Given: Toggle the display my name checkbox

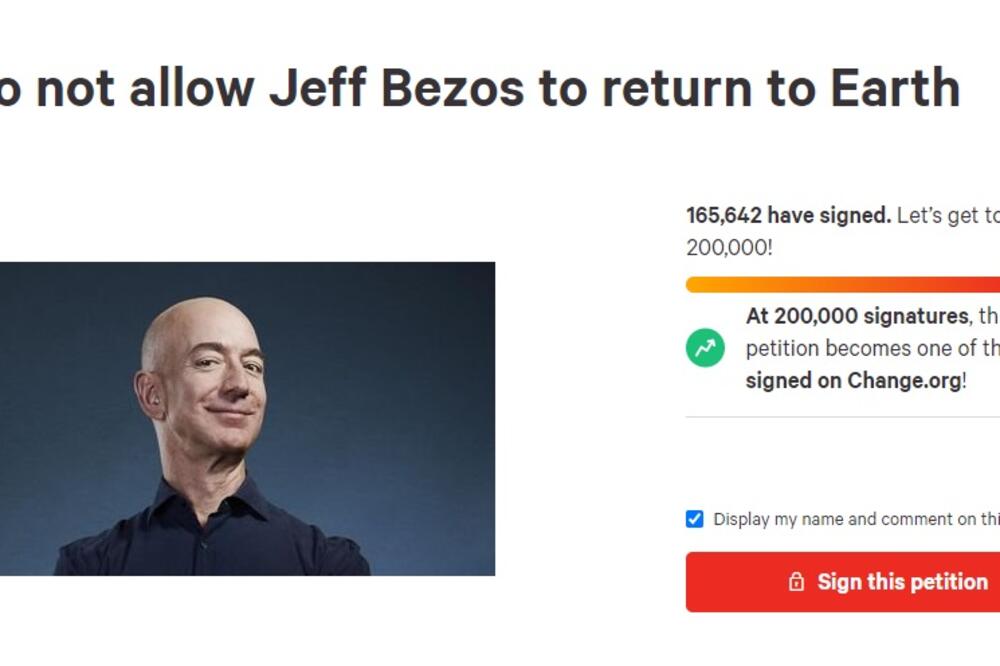Looking at the screenshot, I should point(695,519).
